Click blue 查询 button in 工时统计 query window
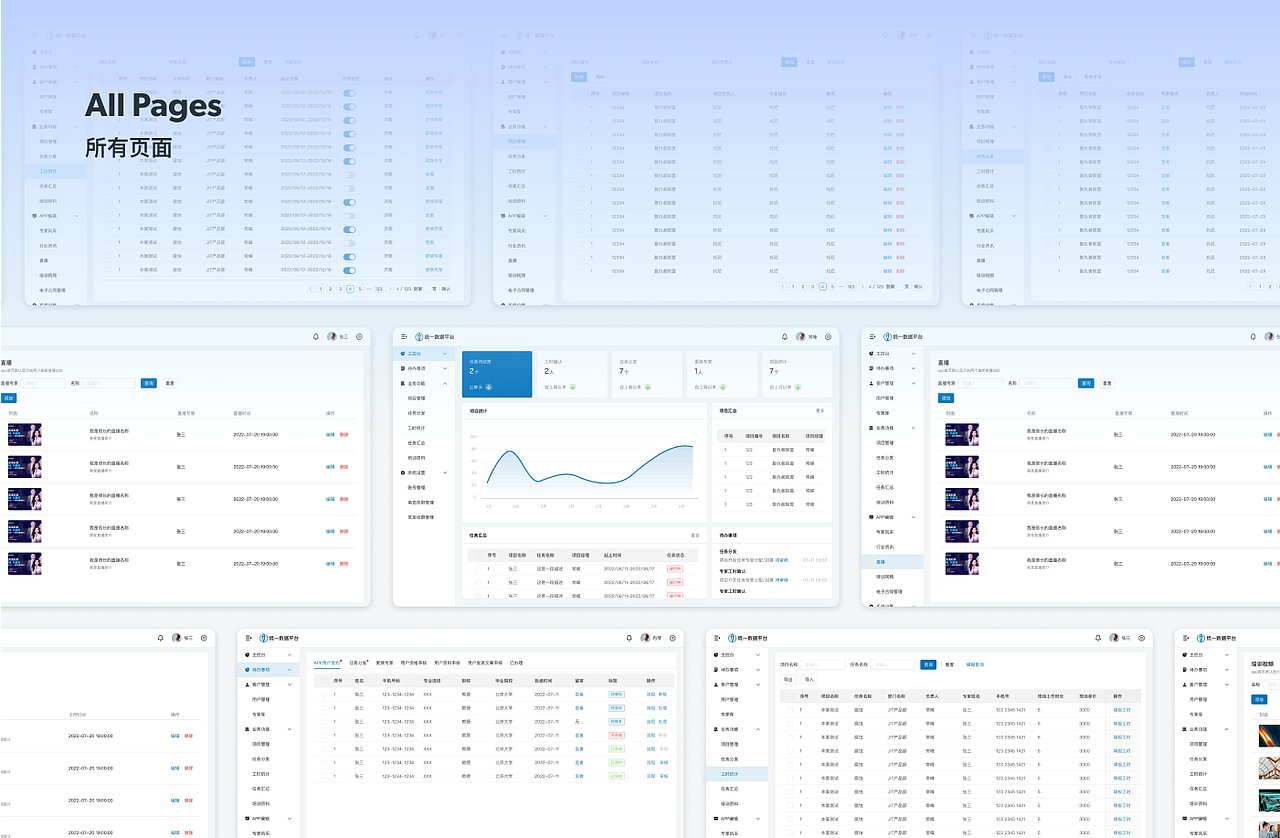 929,664
